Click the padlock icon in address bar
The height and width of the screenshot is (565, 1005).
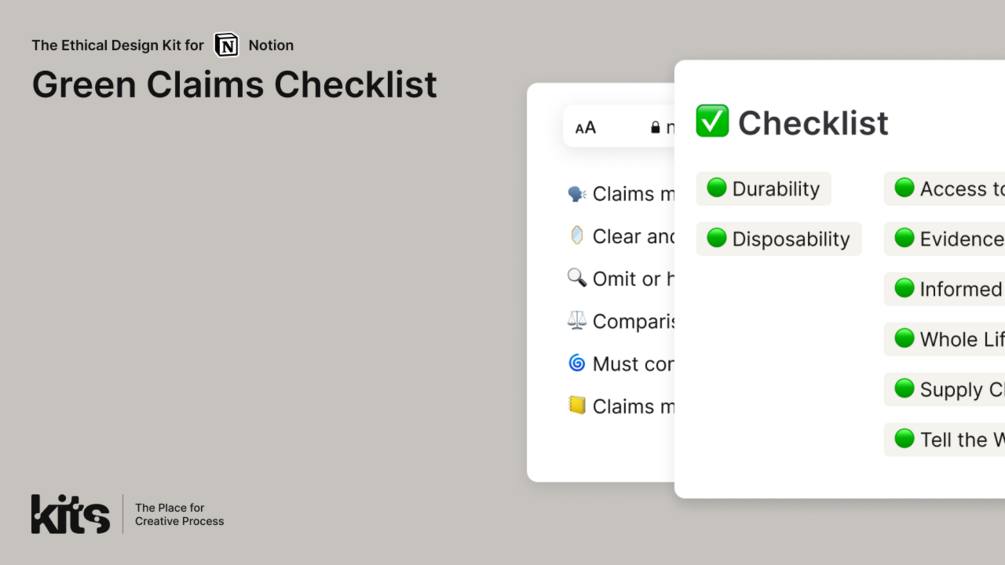(655, 127)
